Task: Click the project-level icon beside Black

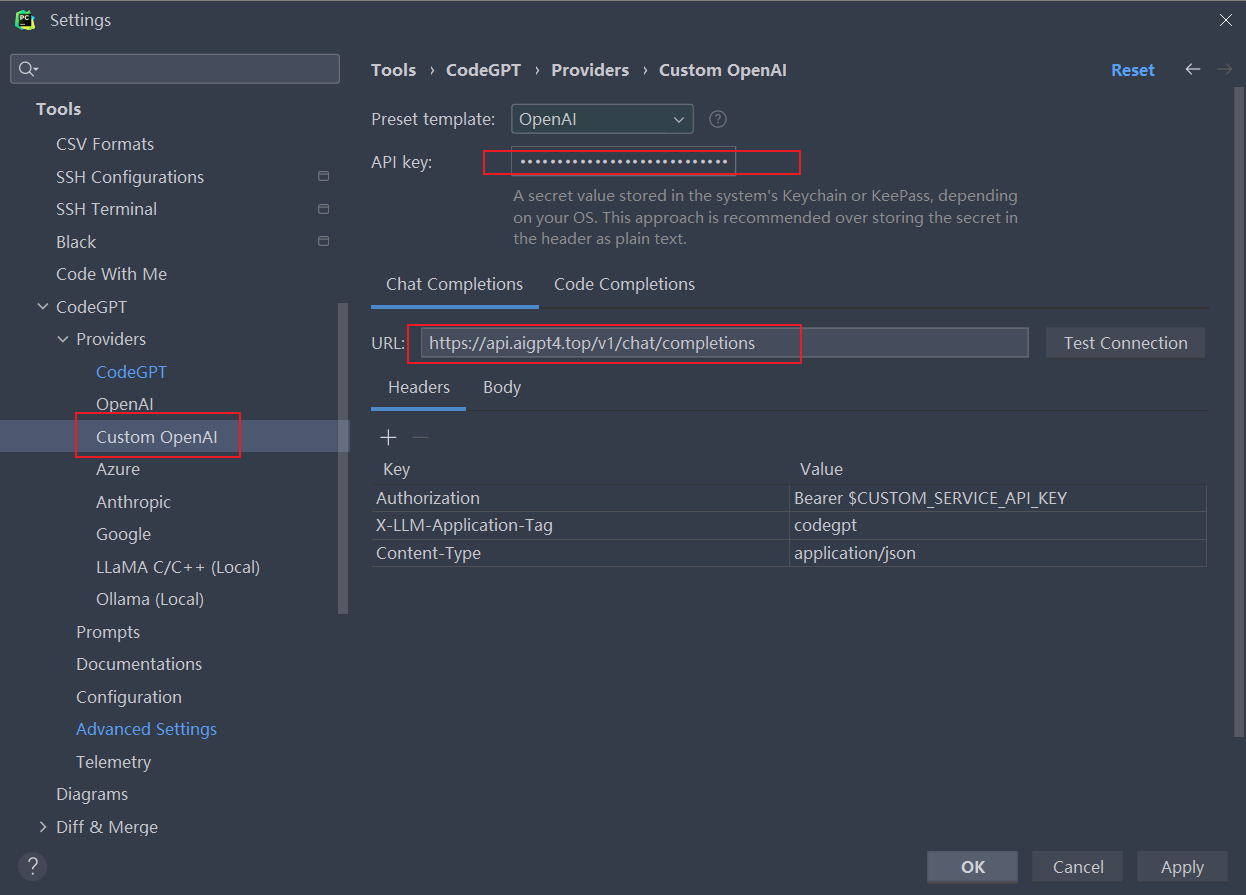Action: (323, 242)
